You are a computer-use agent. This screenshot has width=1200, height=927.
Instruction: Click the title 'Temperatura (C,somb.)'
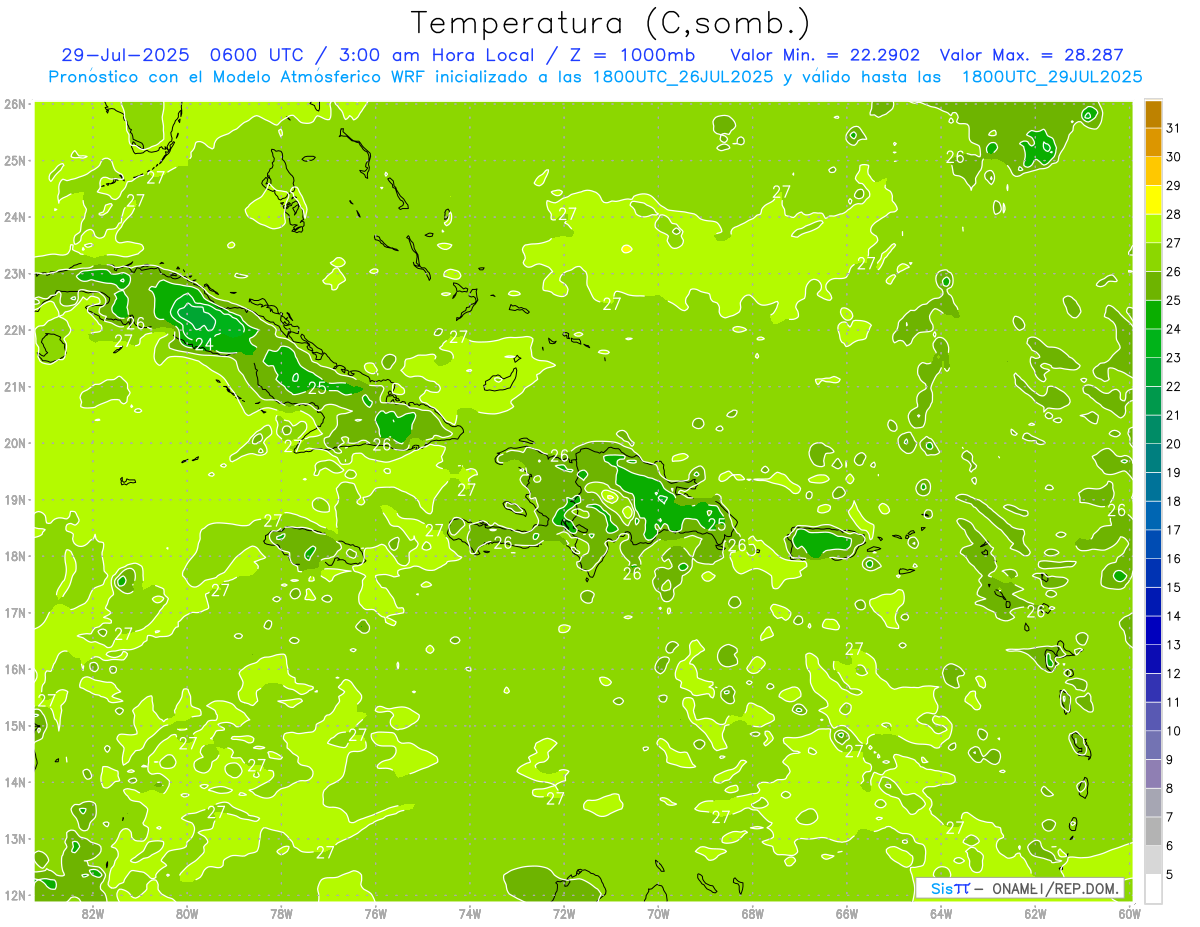tap(612, 23)
